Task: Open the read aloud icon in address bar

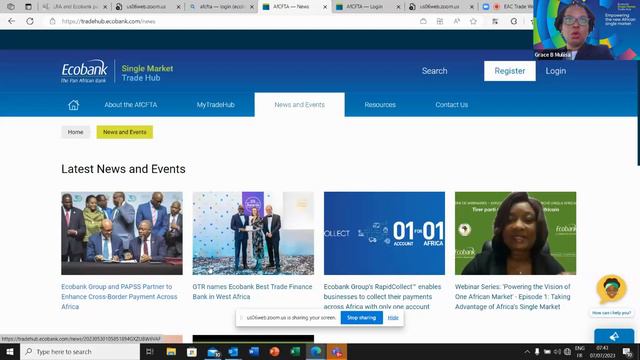Action: click(456, 21)
